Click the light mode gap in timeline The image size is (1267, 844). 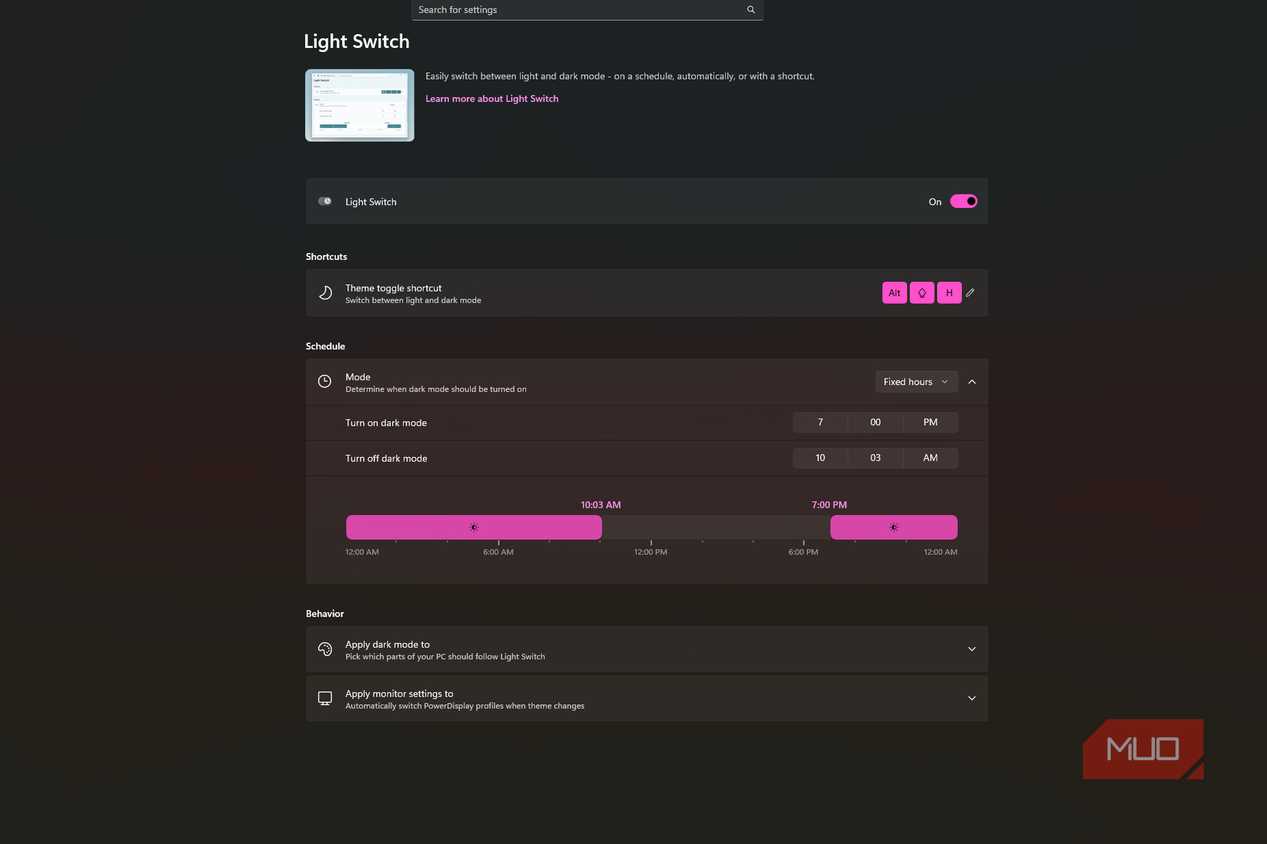click(x=716, y=527)
